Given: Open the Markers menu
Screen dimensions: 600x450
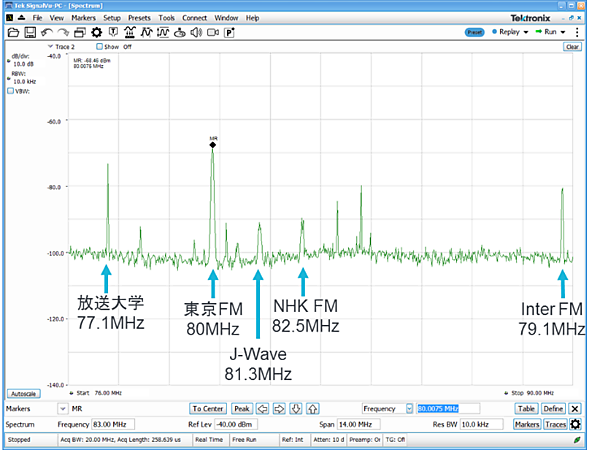Looking at the screenshot, I should coord(81,18).
